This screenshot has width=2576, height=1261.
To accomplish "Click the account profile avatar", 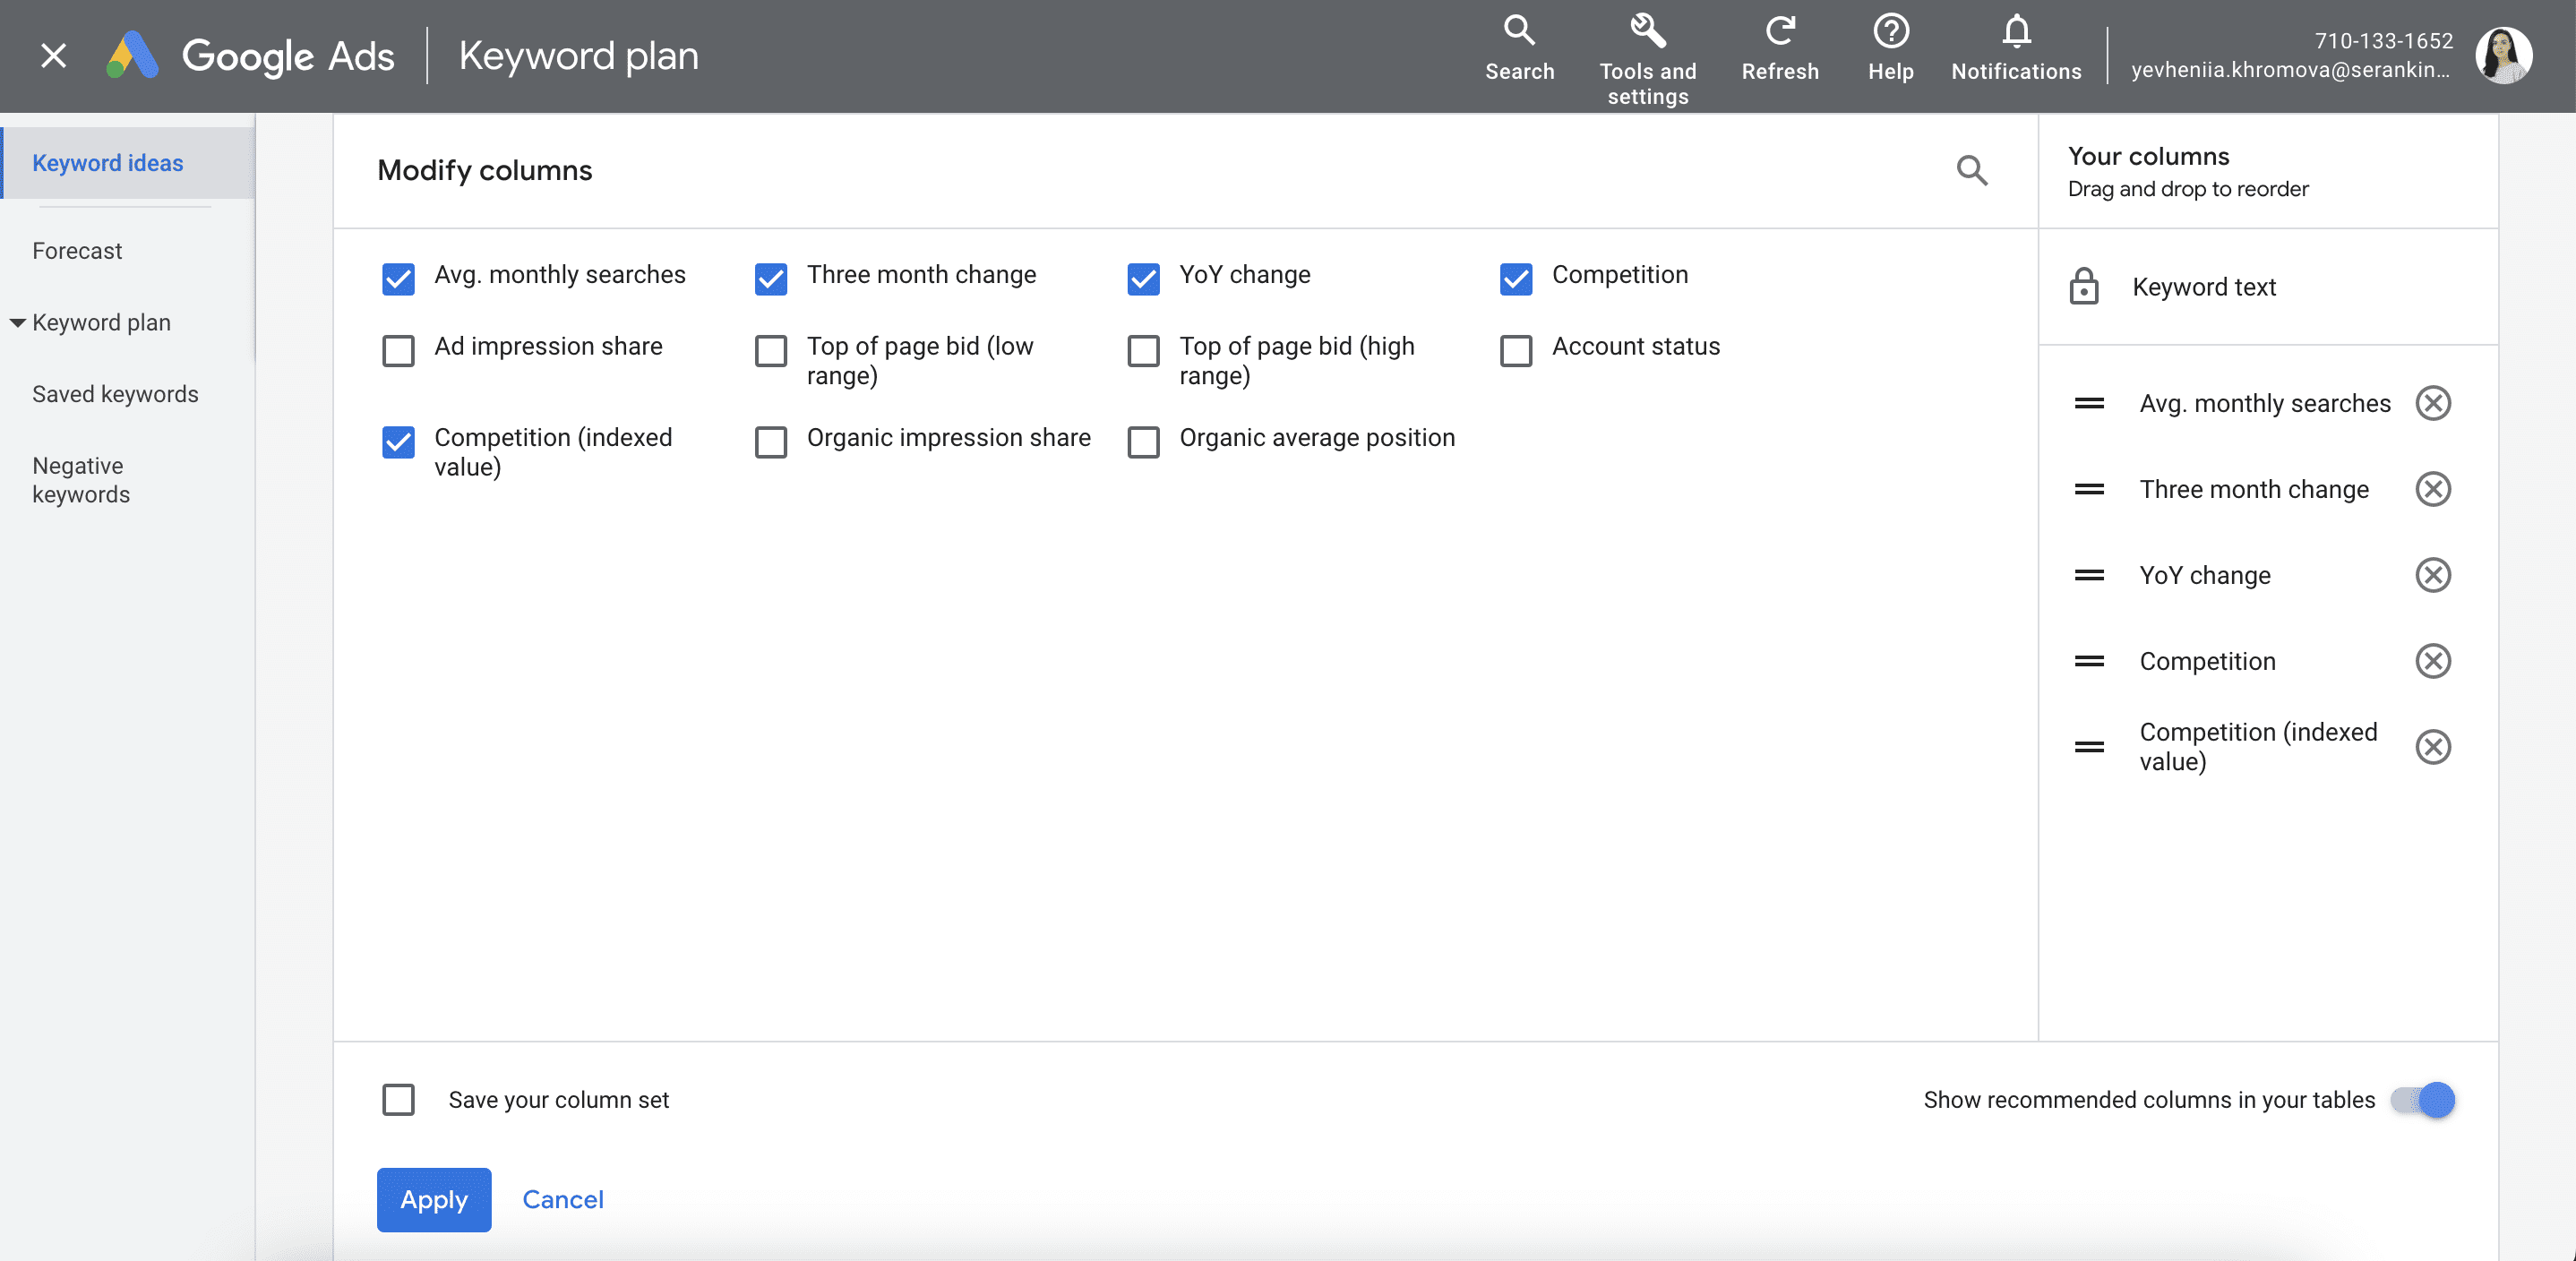I will (2504, 55).
